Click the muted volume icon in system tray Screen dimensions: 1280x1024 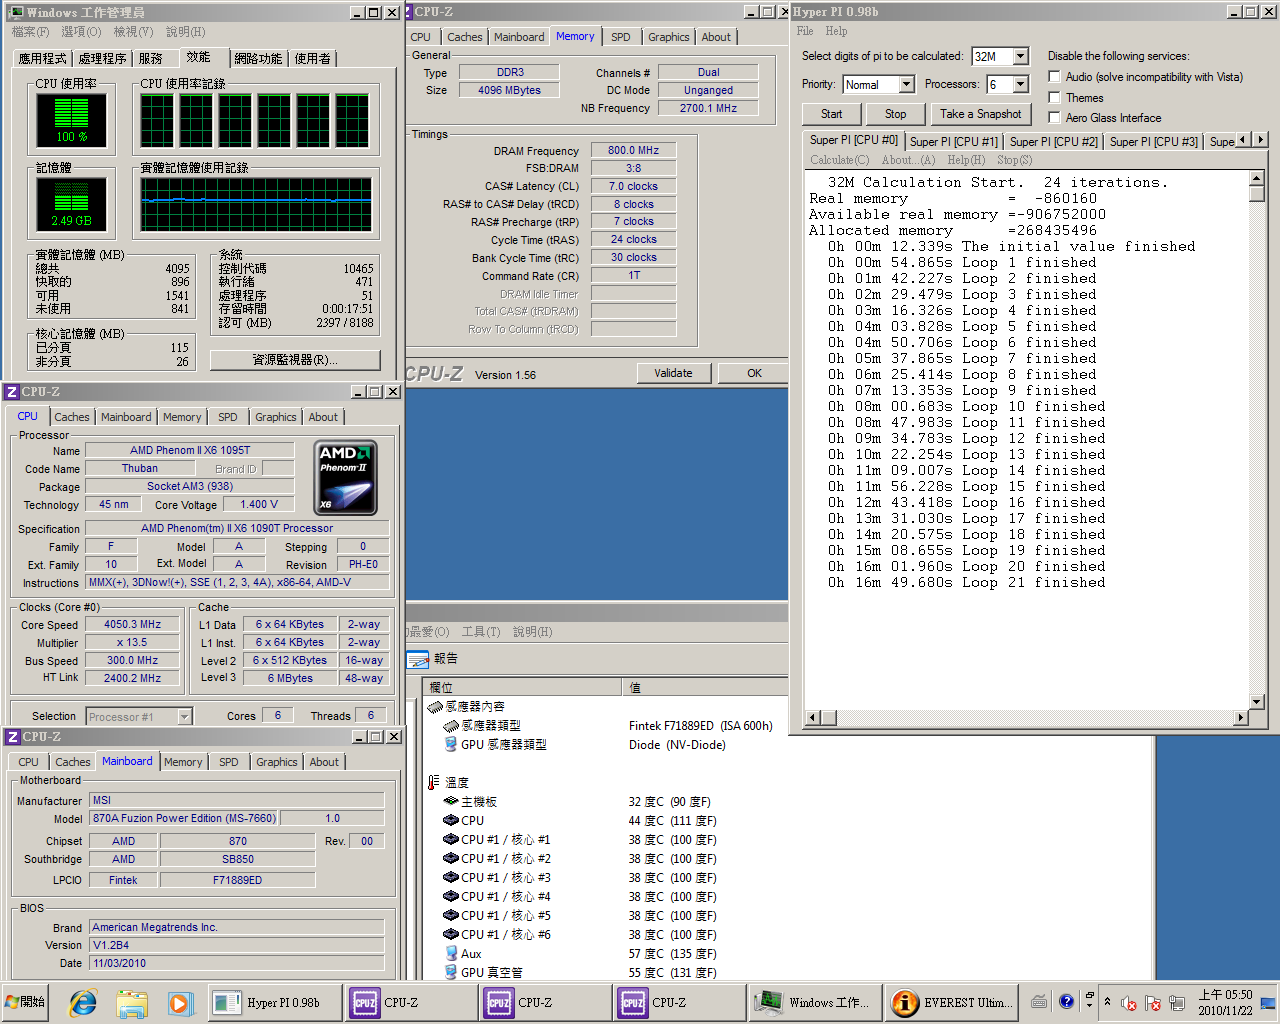pos(1129,1003)
